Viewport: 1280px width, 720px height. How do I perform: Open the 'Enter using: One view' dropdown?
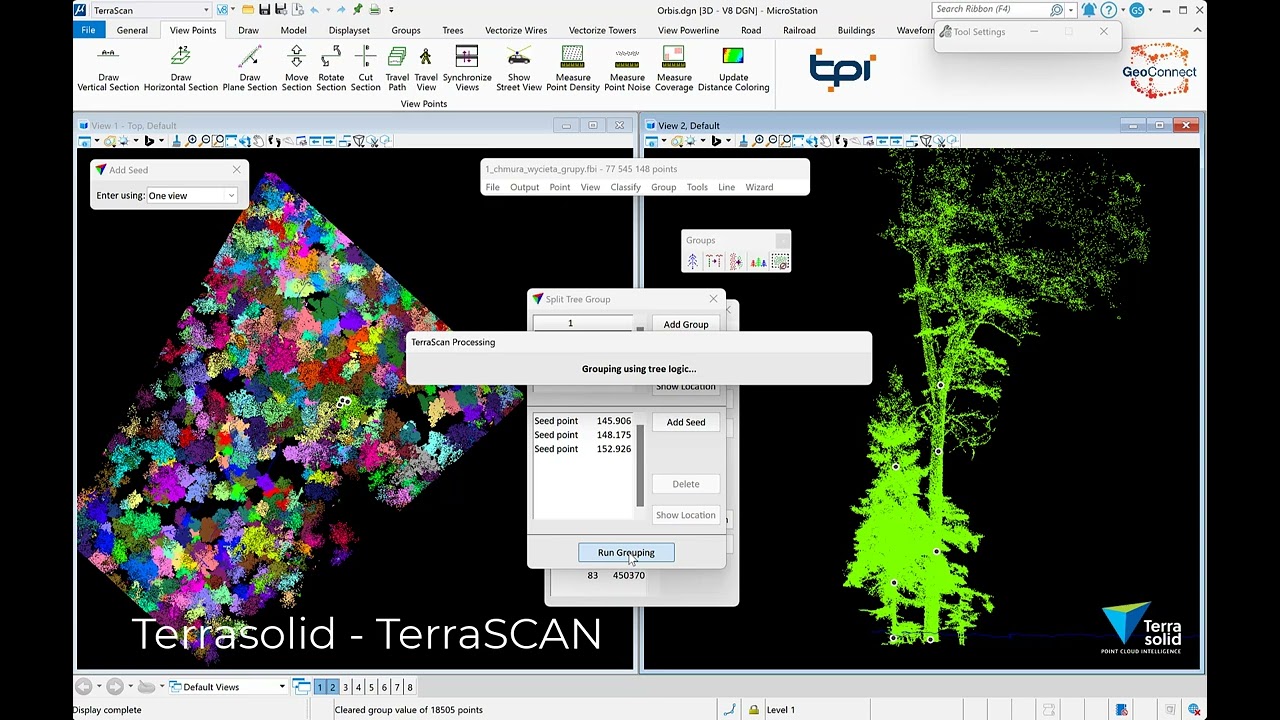[191, 196]
